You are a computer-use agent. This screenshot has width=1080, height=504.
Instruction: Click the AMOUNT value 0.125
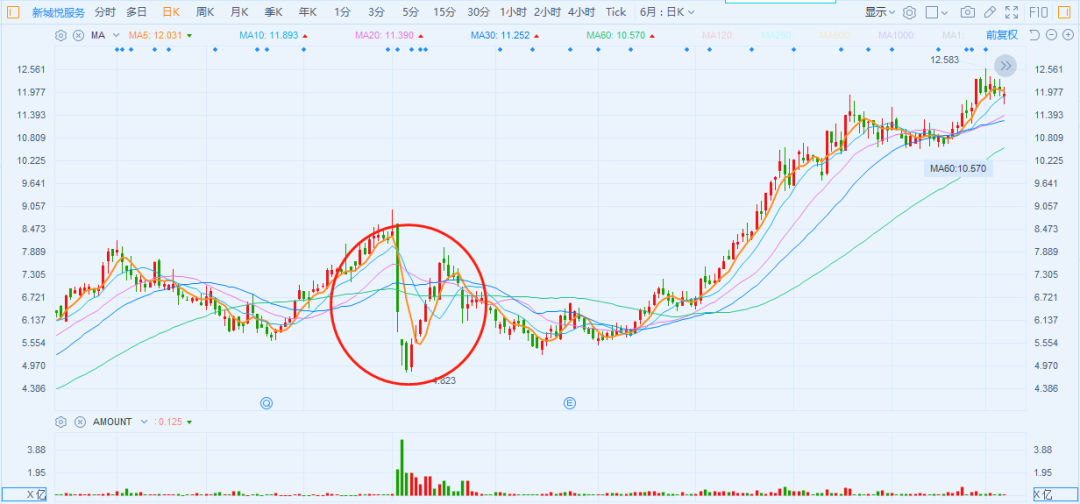click(x=170, y=421)
